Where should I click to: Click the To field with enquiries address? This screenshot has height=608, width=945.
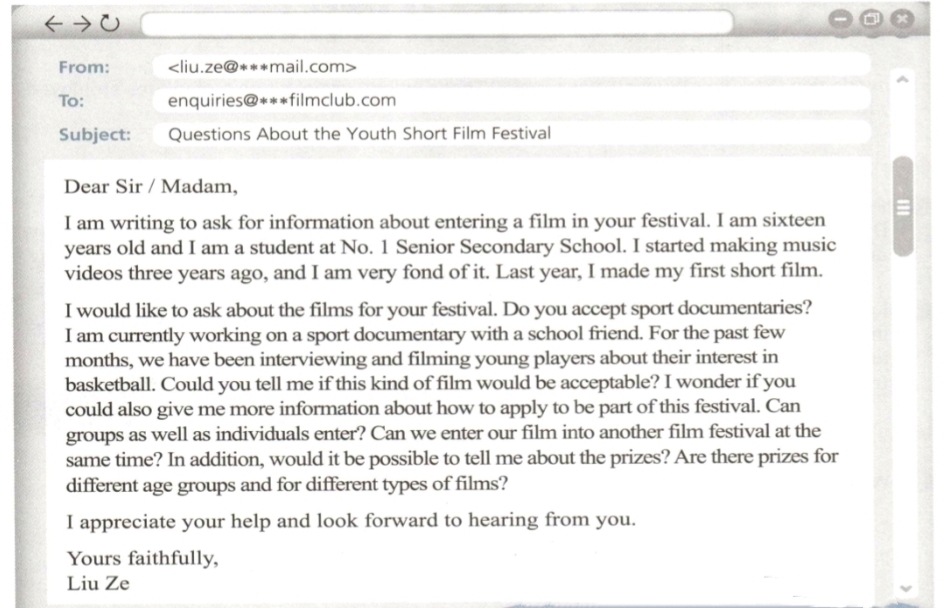coord(282,100)
